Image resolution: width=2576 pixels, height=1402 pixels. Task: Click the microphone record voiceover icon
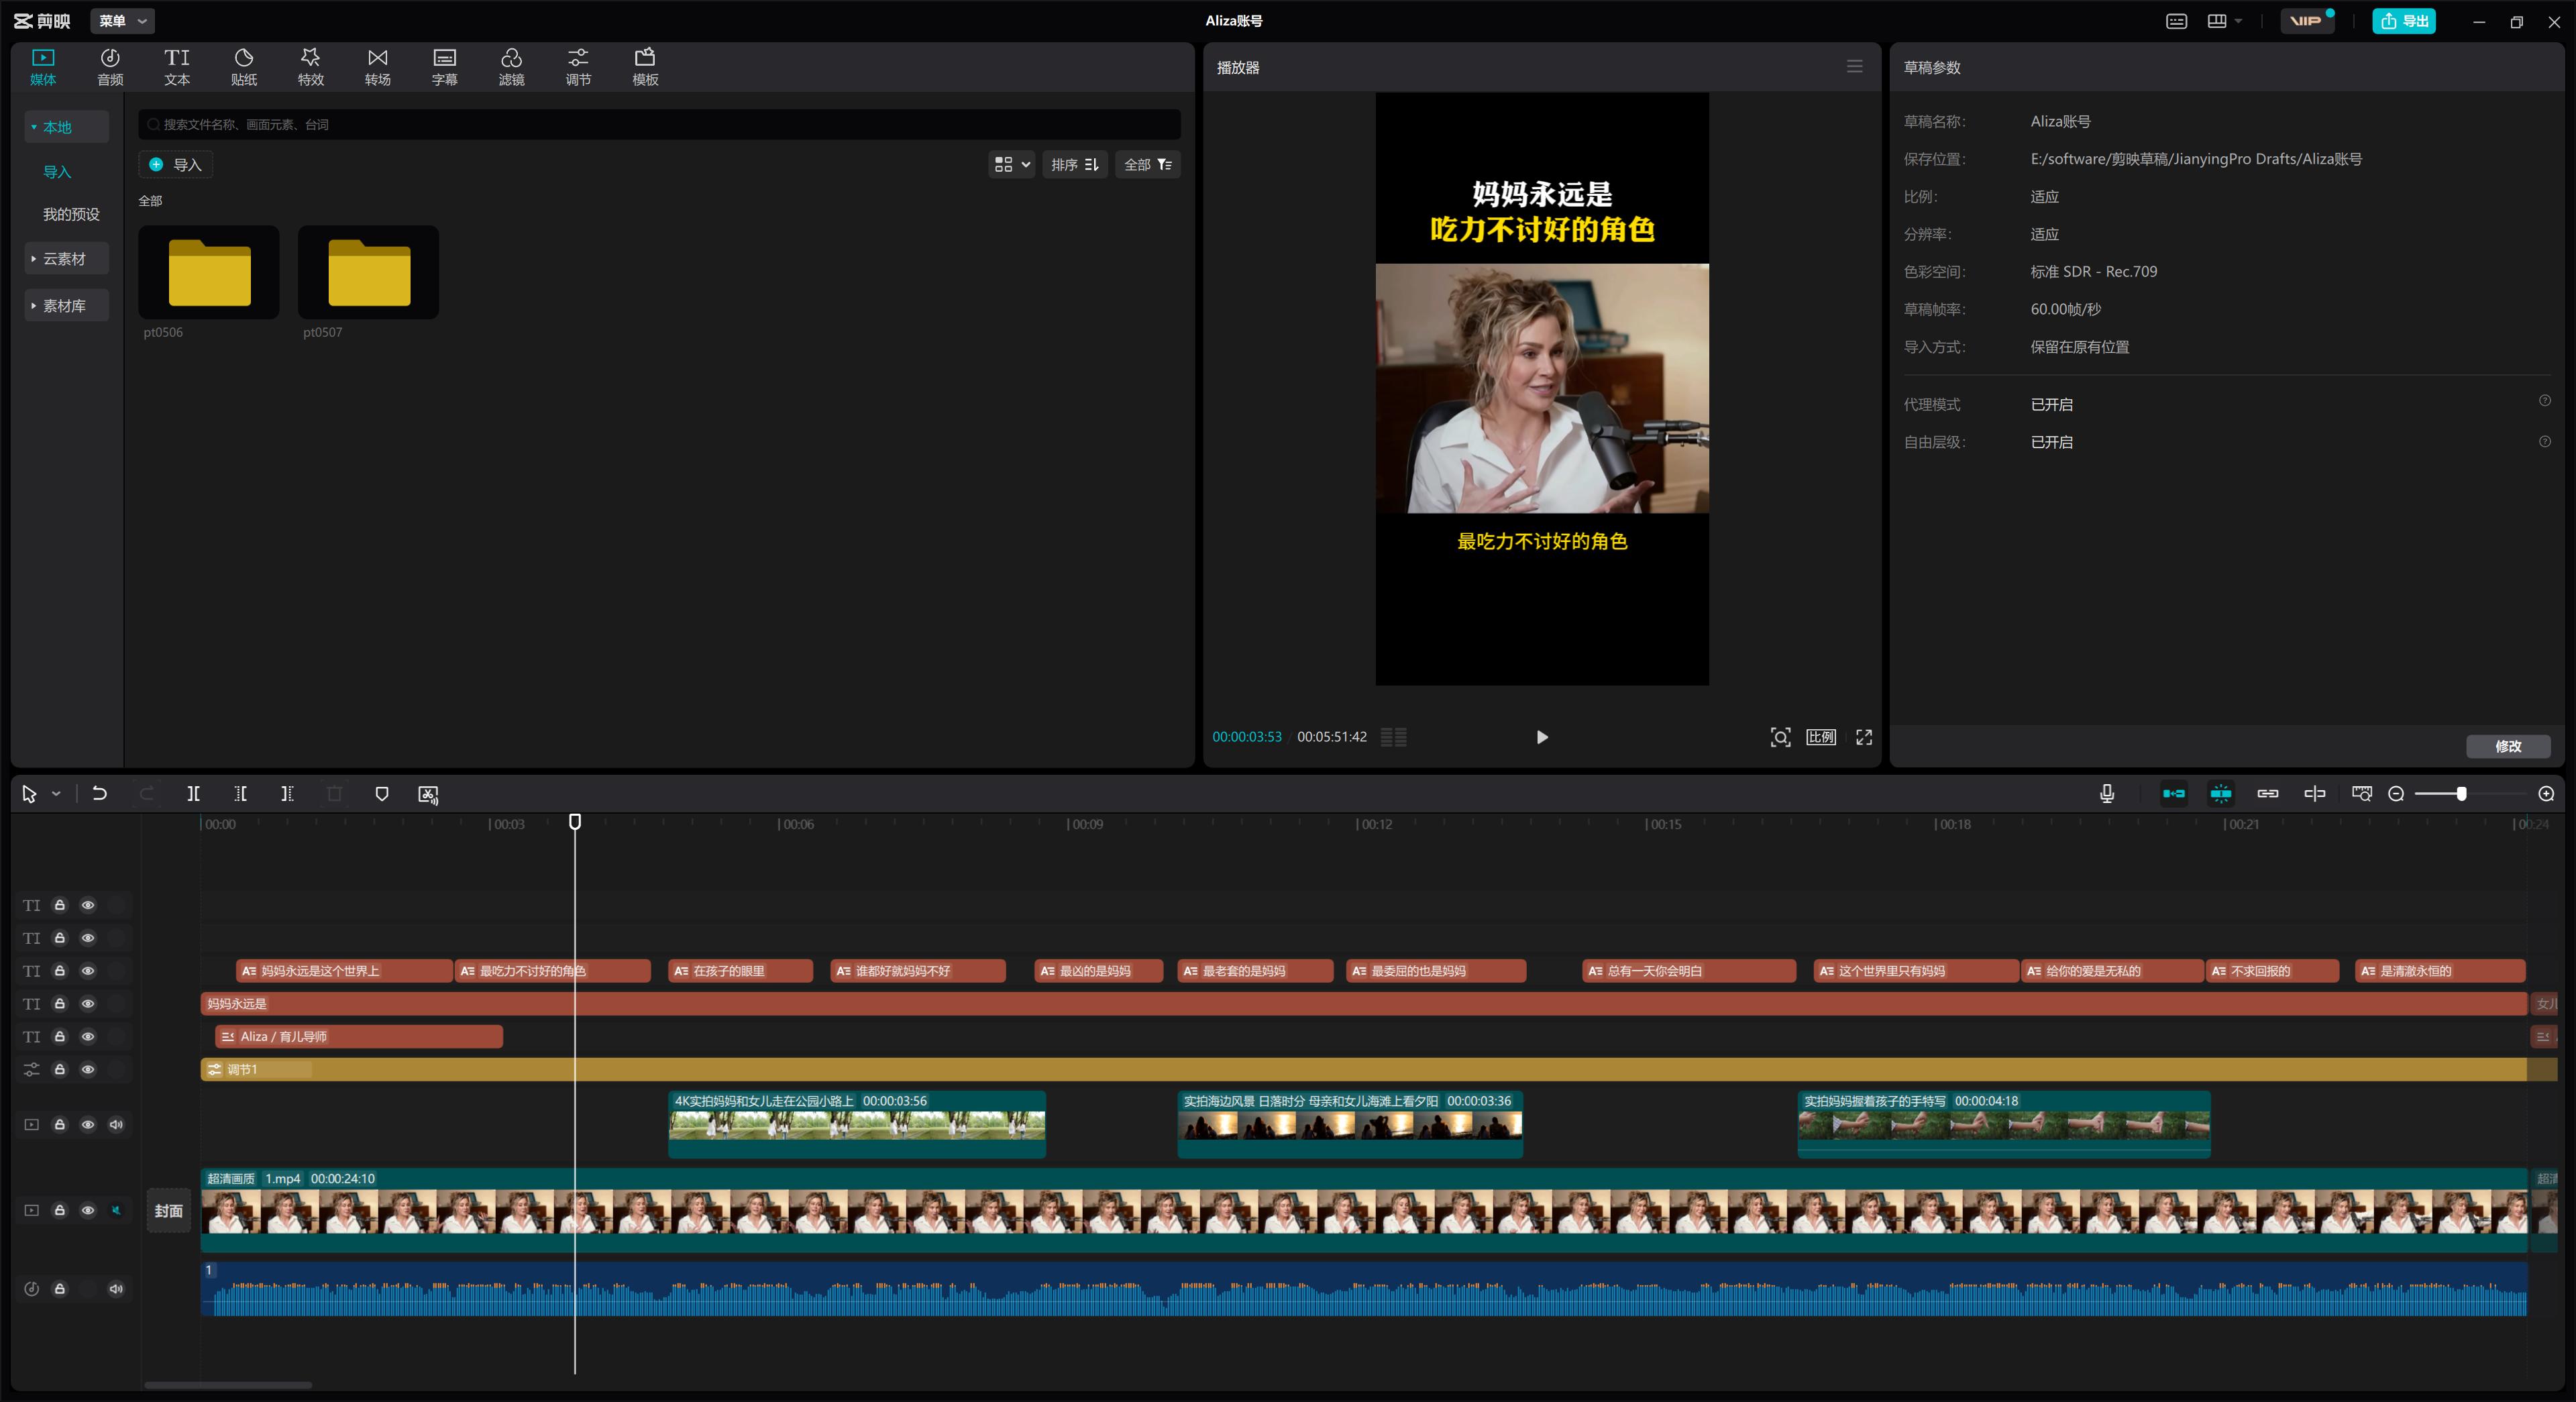pyautogui.click(x=2107, y=794)
